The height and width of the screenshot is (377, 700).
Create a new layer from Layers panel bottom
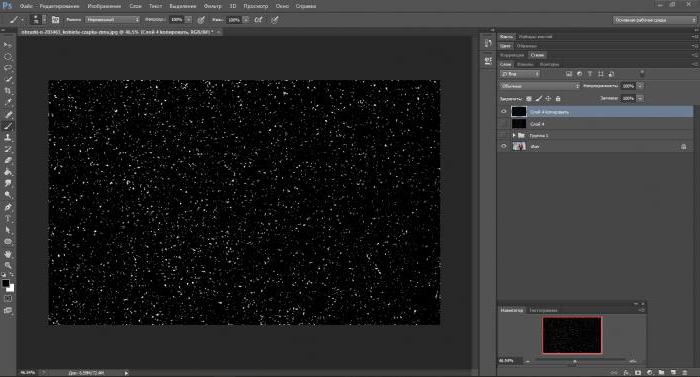click(x=673, y=373)
